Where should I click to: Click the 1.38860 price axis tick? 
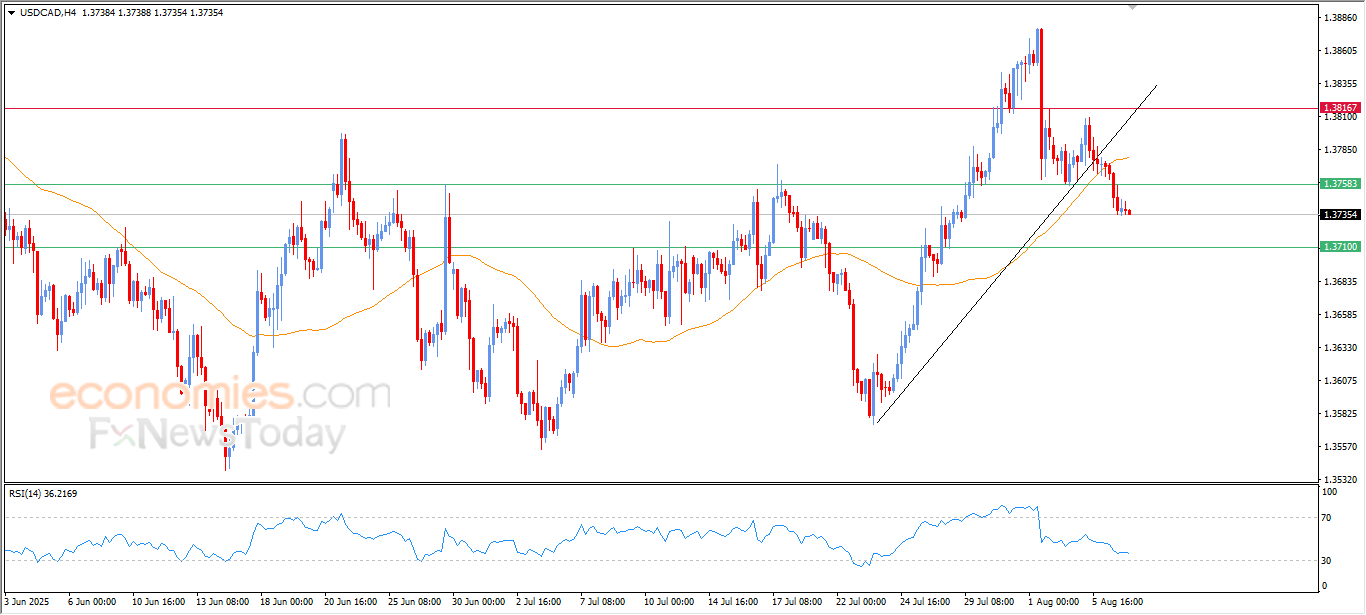1340,18
